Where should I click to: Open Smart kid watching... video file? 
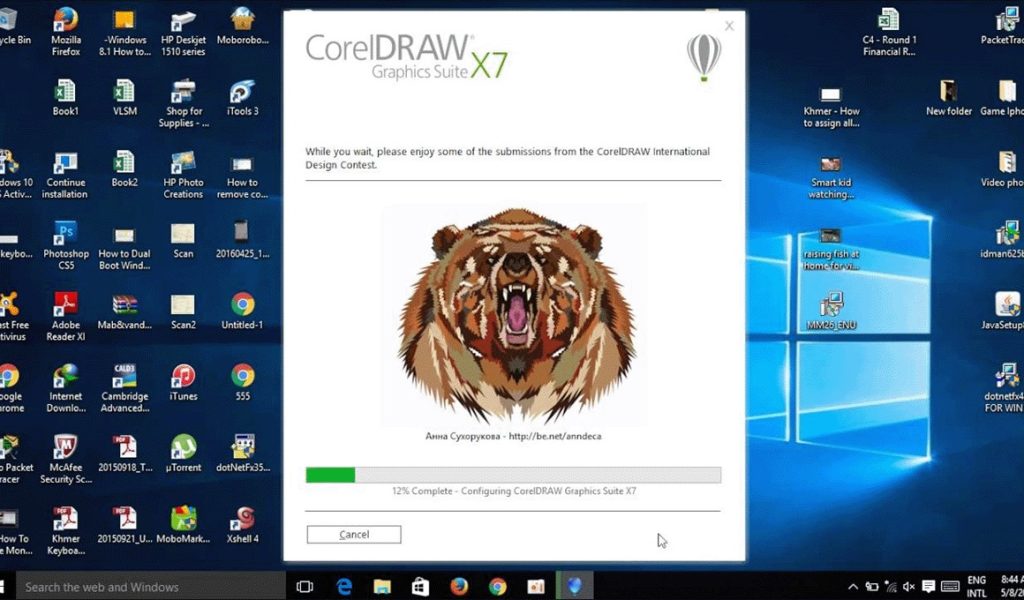pos(831,178)
